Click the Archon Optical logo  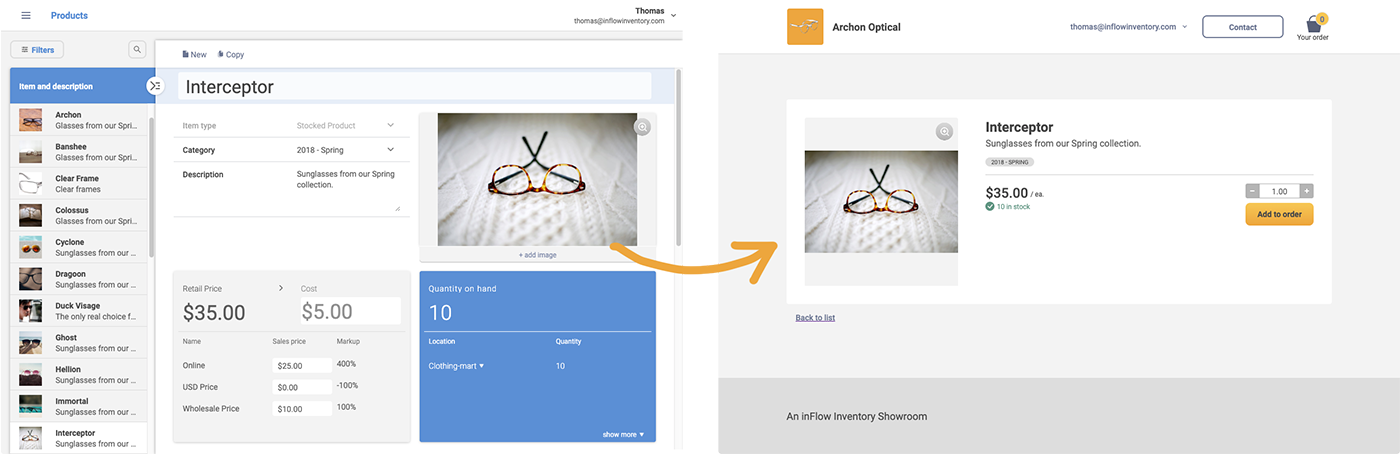tap(805, 27)
